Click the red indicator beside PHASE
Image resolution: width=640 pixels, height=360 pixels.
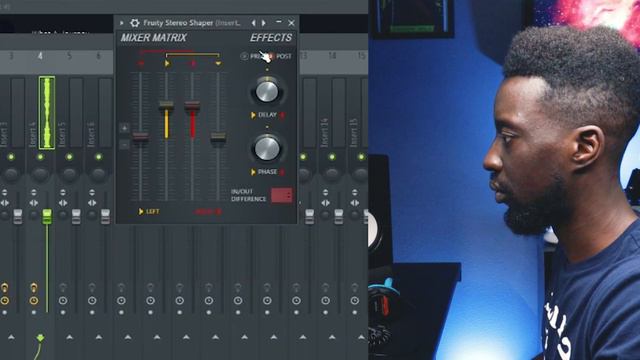click(282, 172)
